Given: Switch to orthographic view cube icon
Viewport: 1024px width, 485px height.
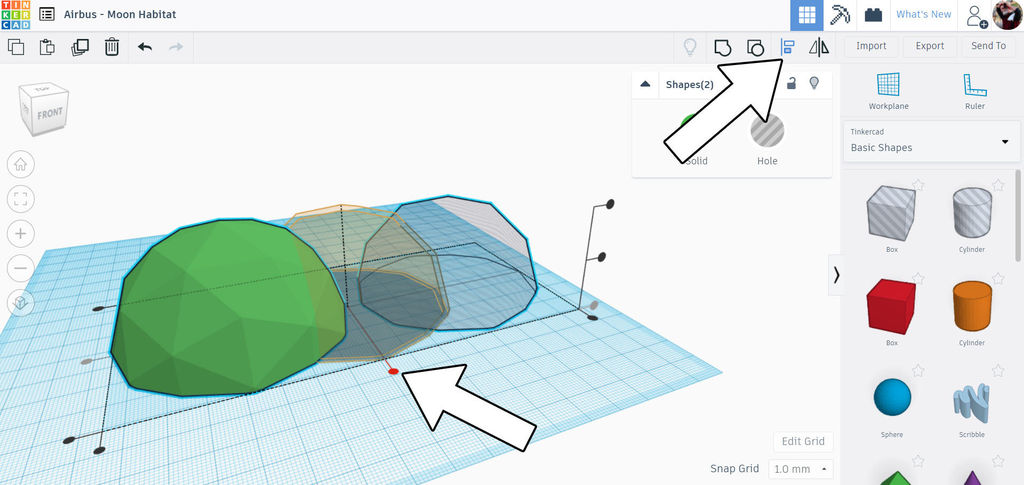Looking at the screenshot, I should 20,303.
